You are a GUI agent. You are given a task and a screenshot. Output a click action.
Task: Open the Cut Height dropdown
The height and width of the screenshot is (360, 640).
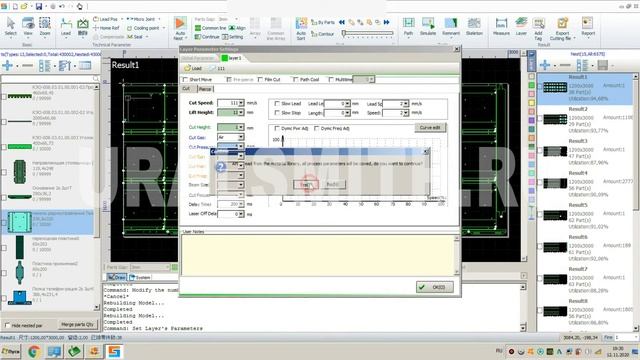(x=241, y=127)
